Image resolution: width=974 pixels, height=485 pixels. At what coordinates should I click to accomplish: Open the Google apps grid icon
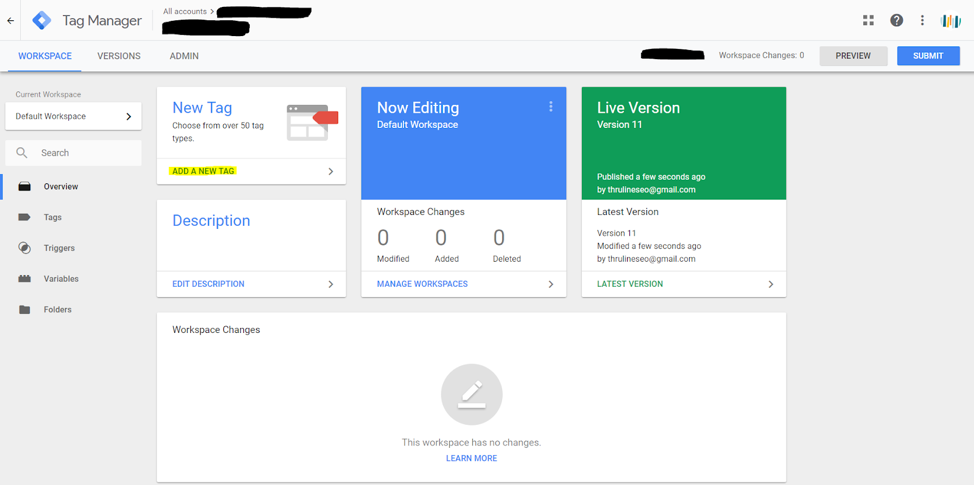coord(868,20)
